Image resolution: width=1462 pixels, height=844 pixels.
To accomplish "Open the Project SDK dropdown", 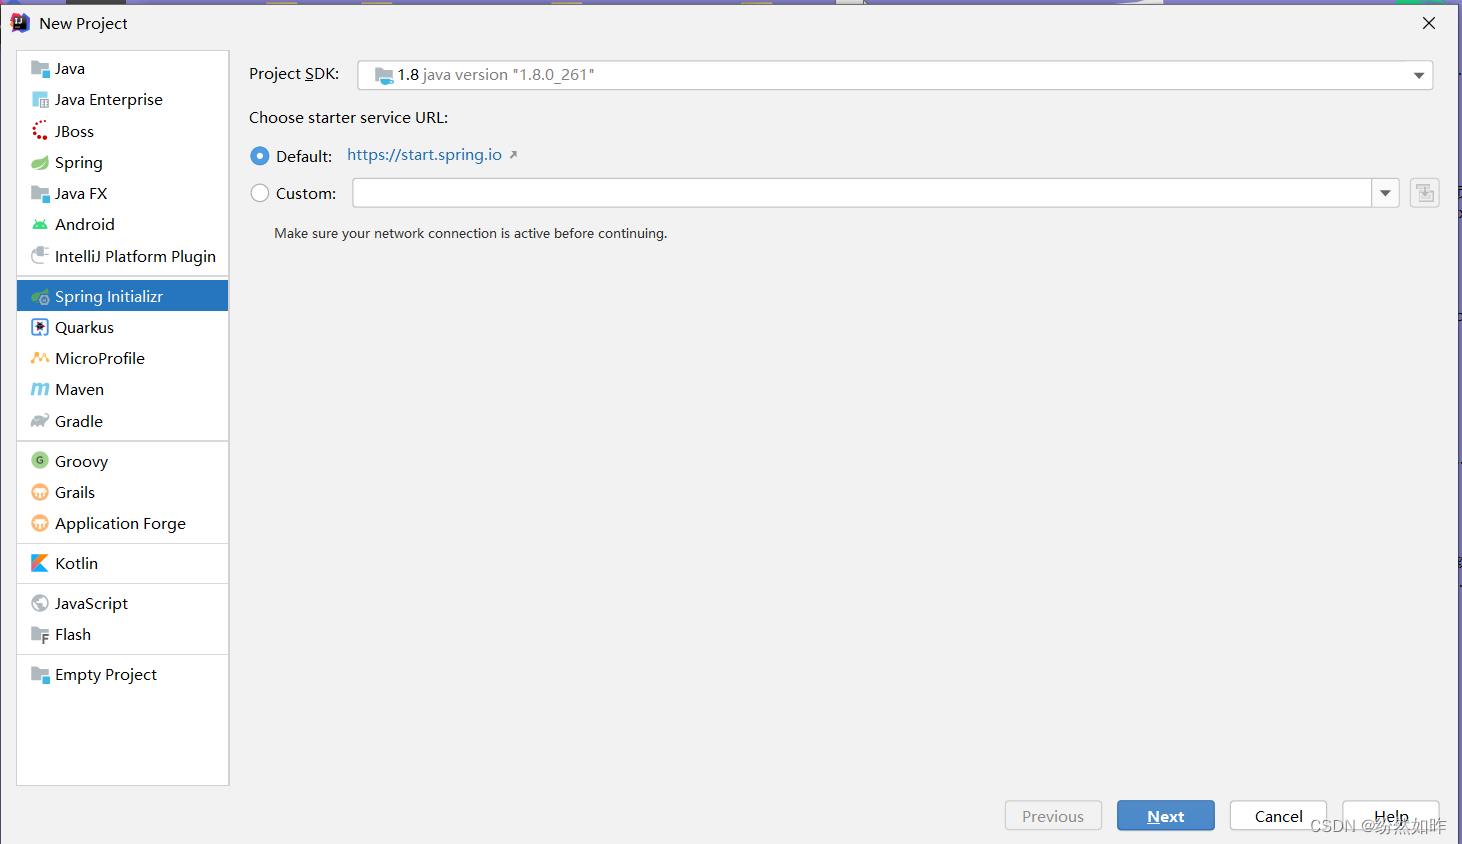I will [x=1418, y=74].
